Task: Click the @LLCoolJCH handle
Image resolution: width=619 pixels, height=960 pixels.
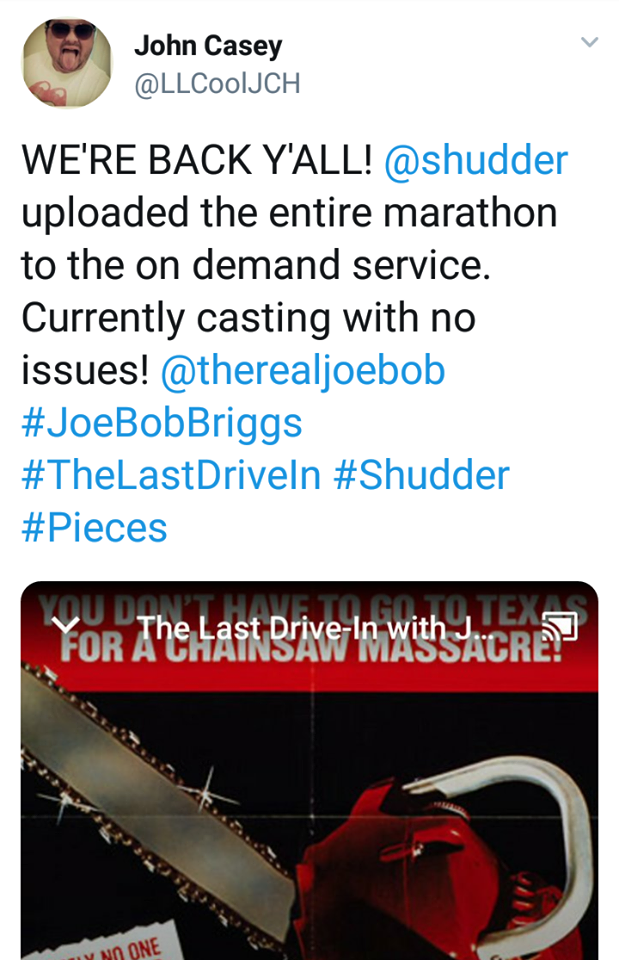Action: 217,83
